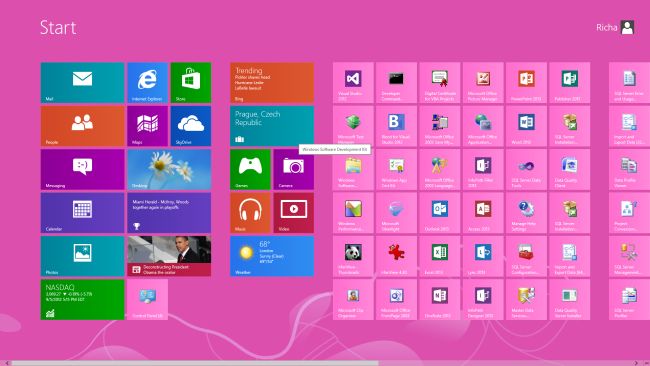Open Data Quality Client tile
The height and width of the screenshot is (366, 650).
(x=570, y=169)
